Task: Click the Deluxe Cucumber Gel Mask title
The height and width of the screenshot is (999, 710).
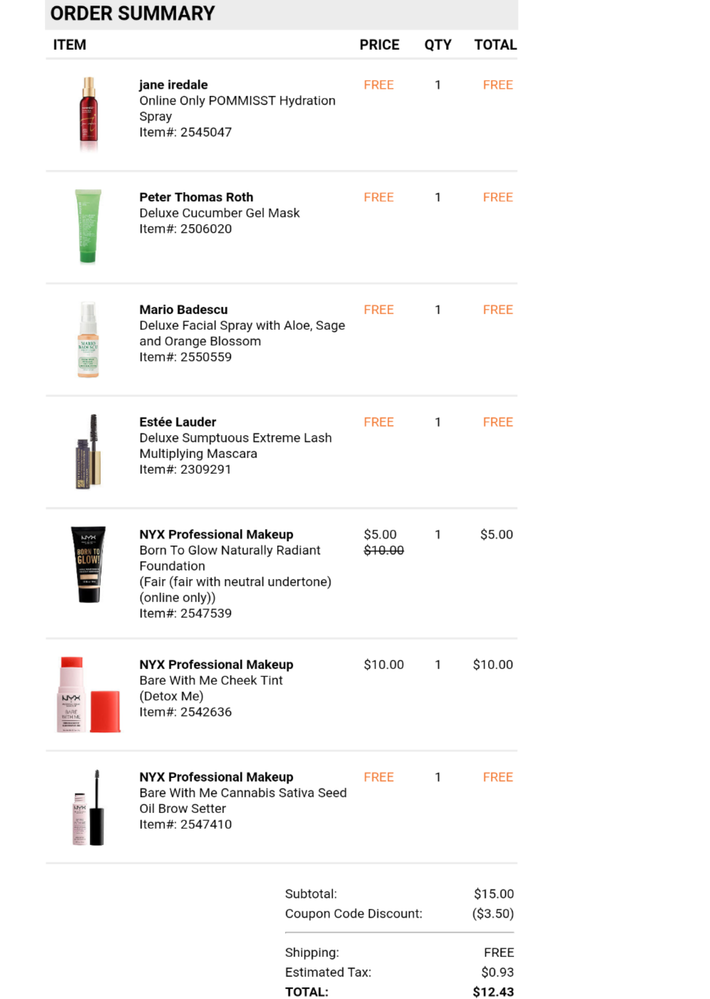Action: coord(219,213)
